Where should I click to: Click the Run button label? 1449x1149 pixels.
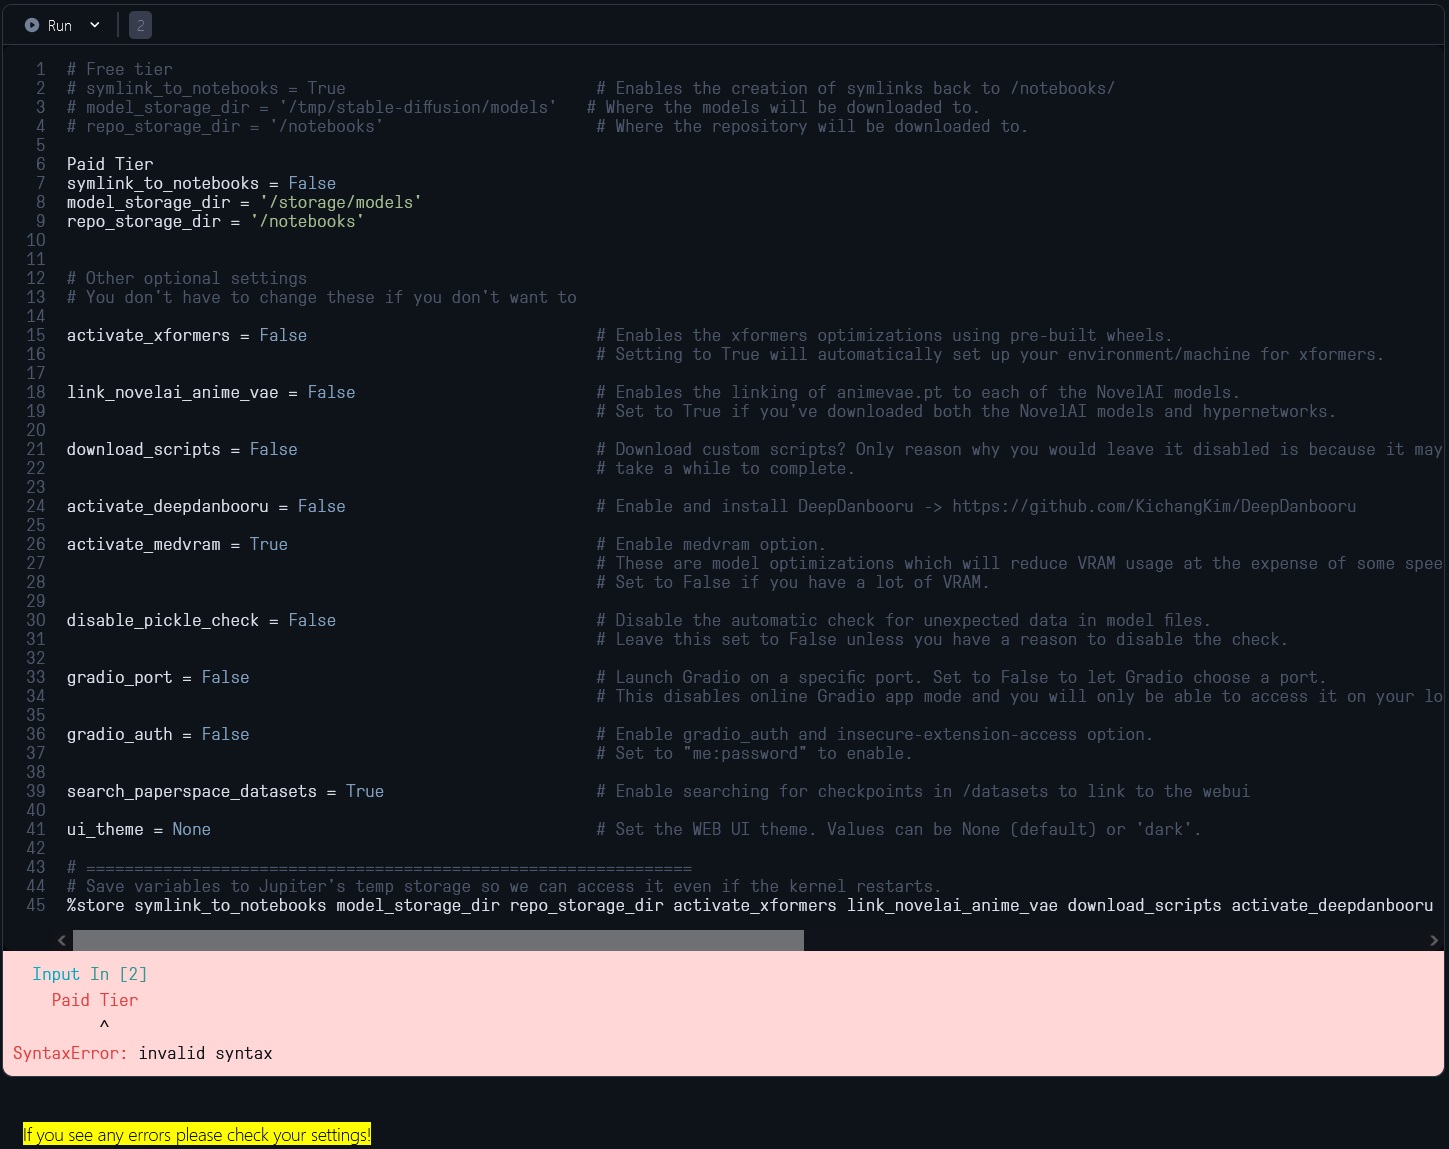point(60,26)
